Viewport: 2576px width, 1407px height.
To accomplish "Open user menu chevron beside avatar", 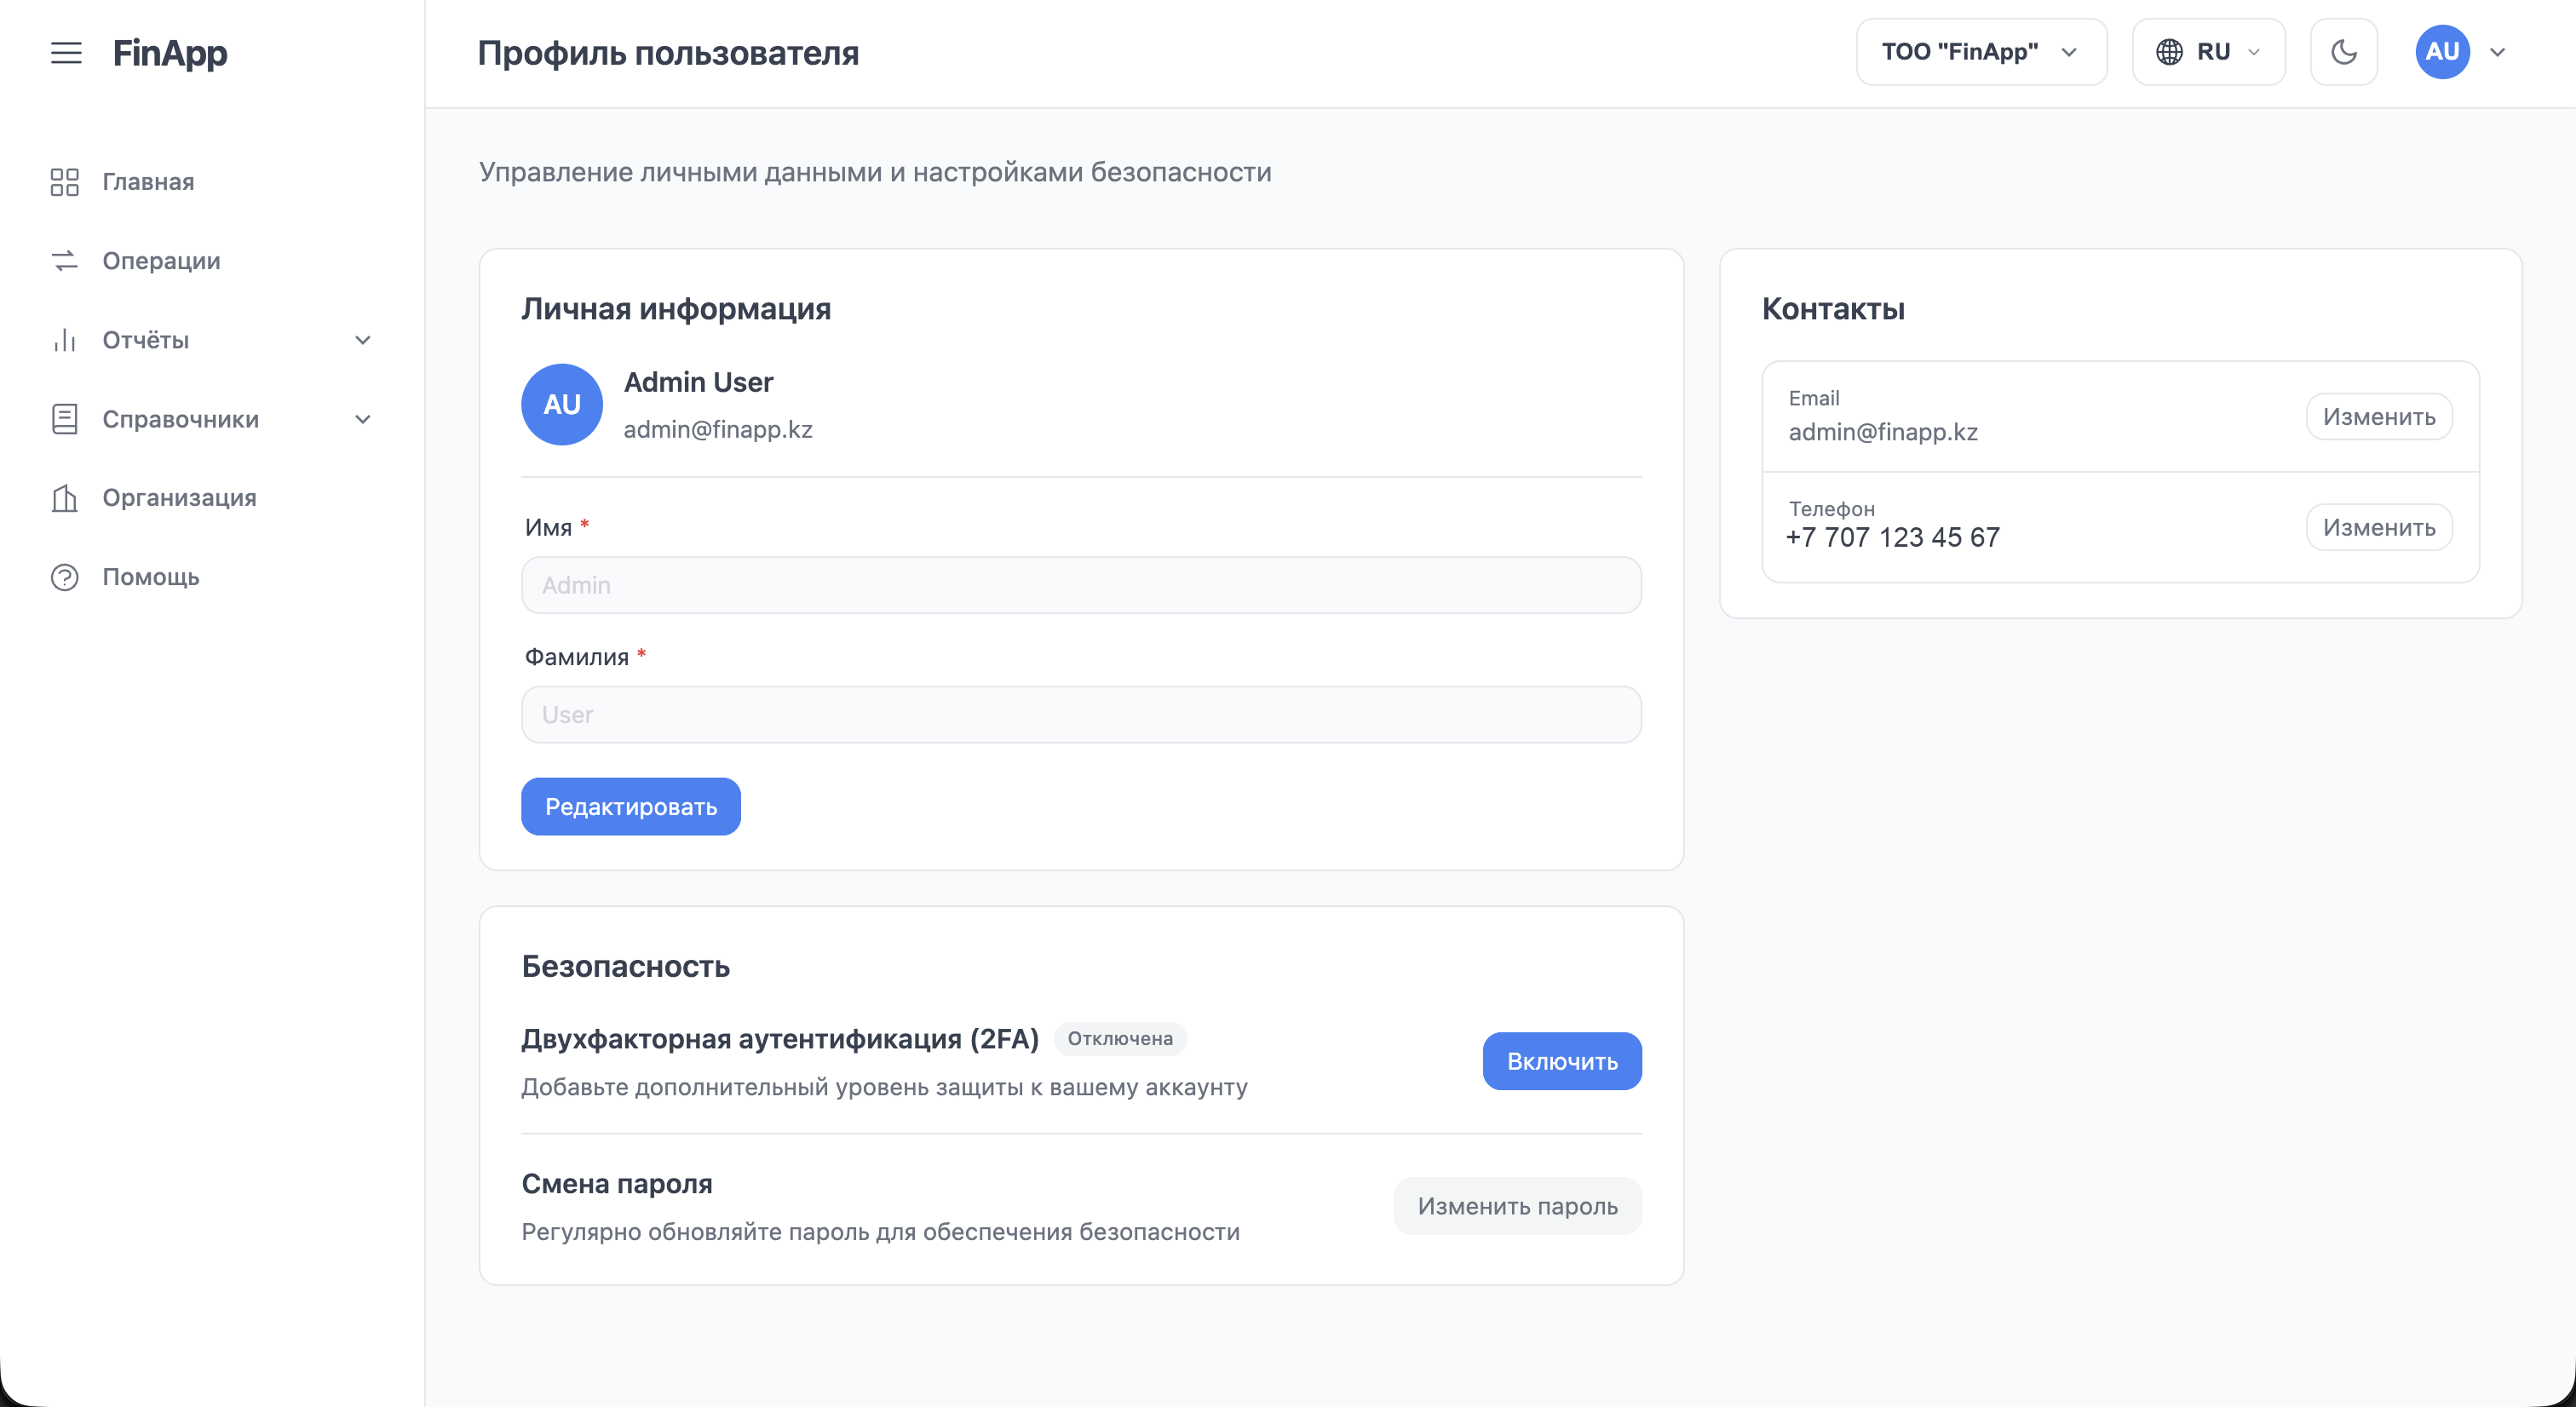I will 2497,52.
